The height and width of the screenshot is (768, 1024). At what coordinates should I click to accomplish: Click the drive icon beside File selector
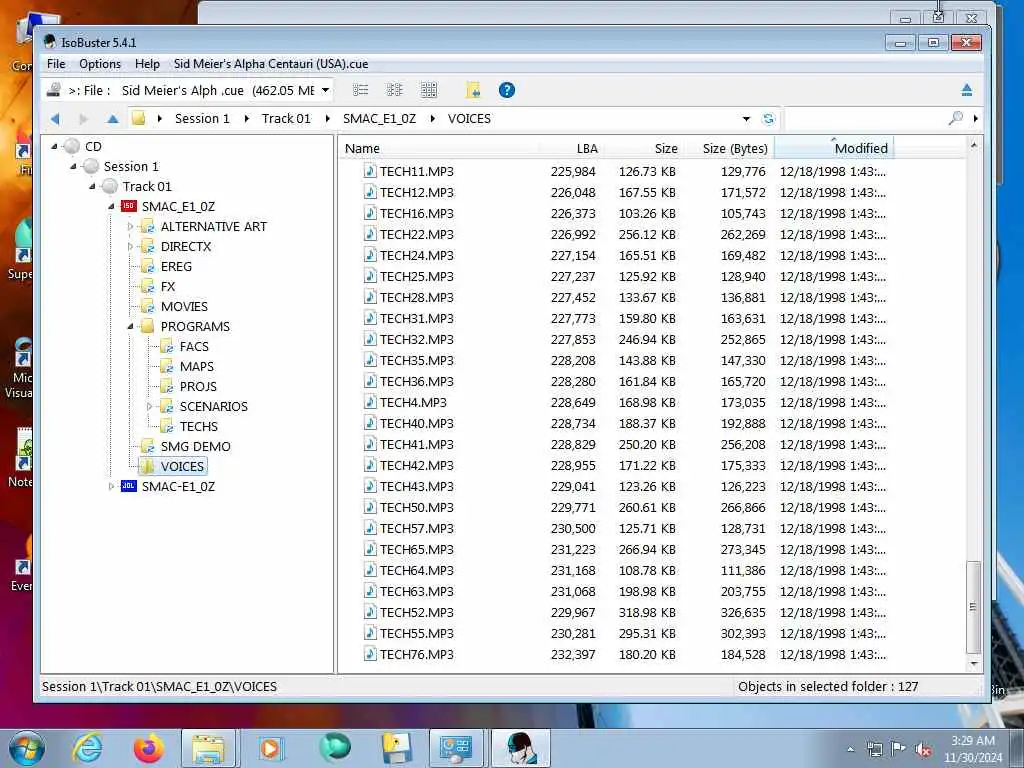tap(54, 90)
